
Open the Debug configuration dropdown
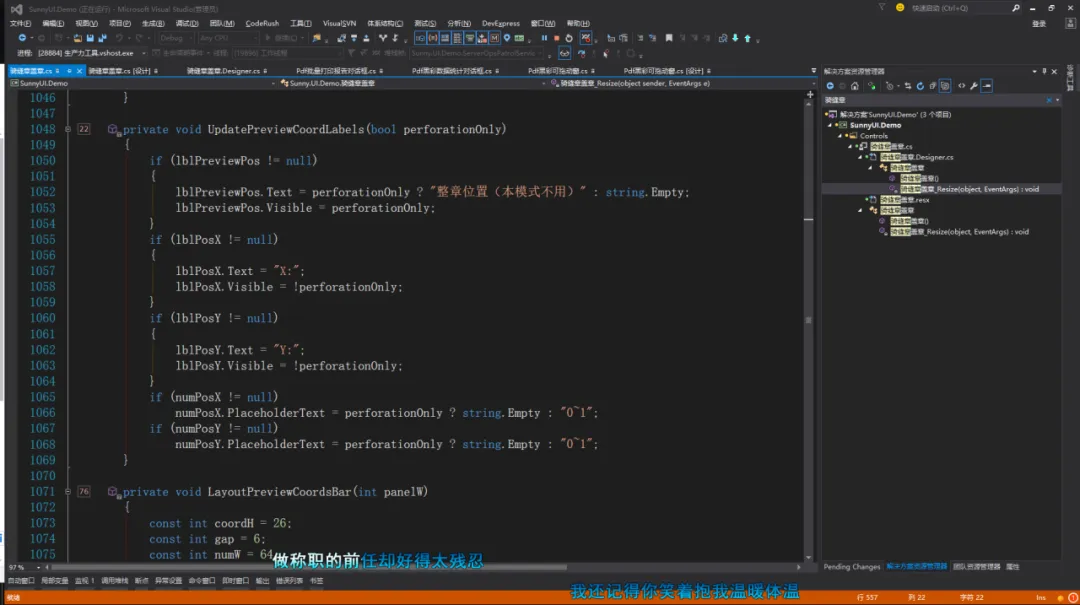(x=176, y=38)
